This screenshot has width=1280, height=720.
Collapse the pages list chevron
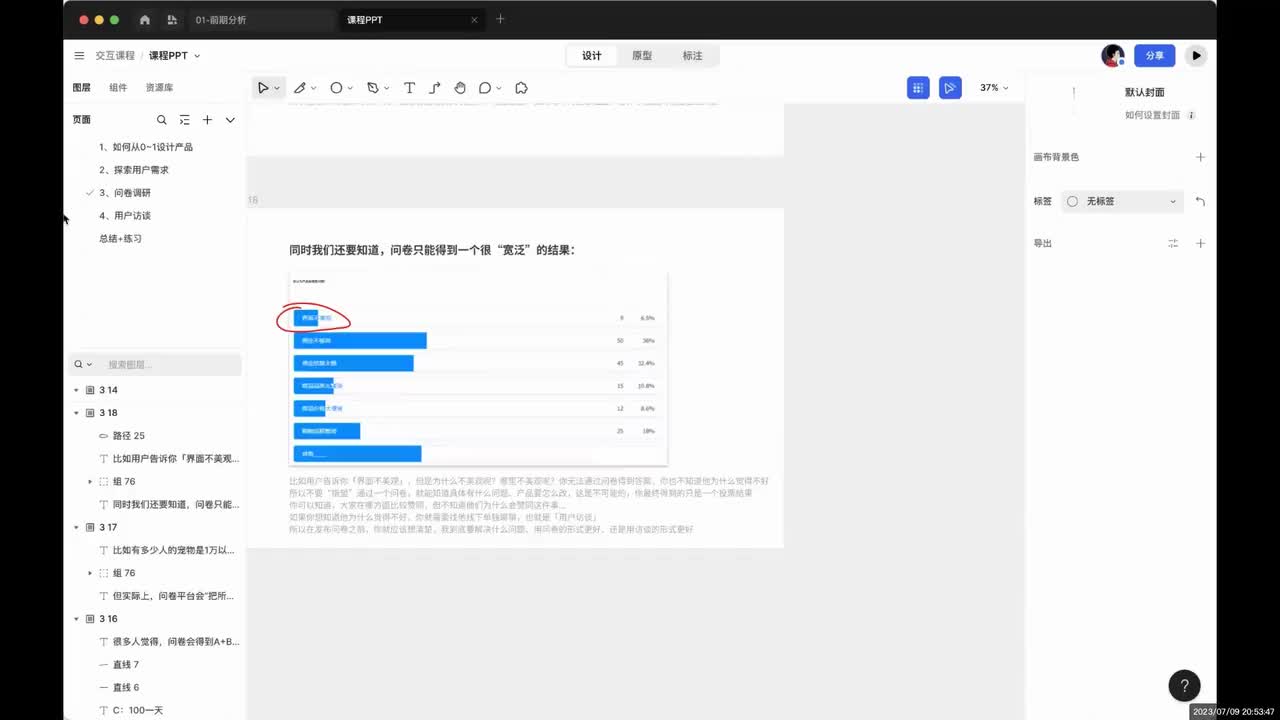pyautogui.click(x=230, y=120)
